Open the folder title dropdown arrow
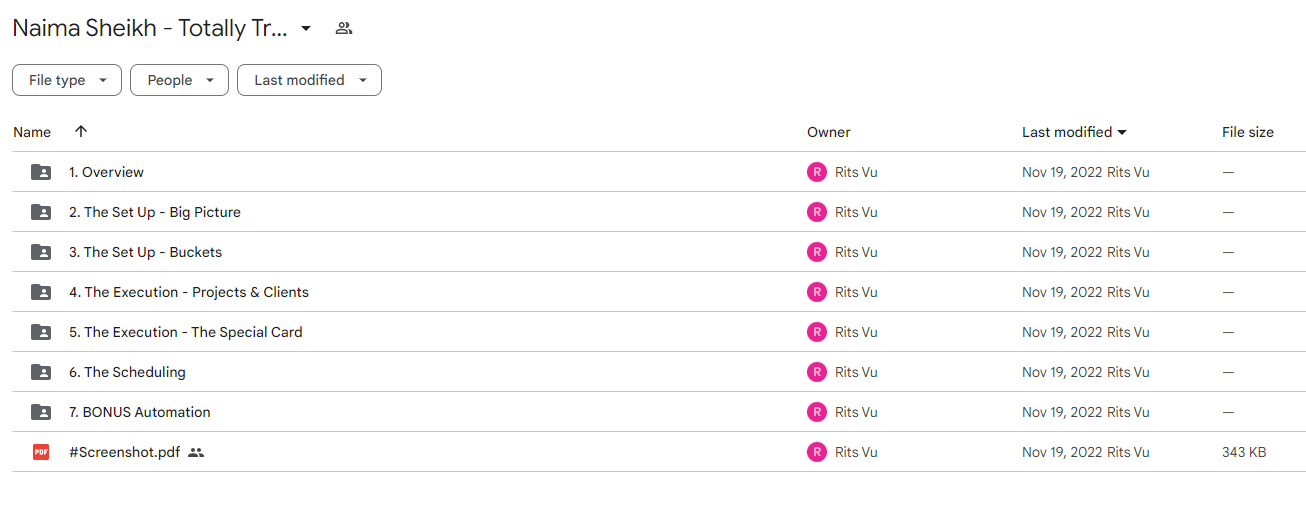 pos(306,28)
